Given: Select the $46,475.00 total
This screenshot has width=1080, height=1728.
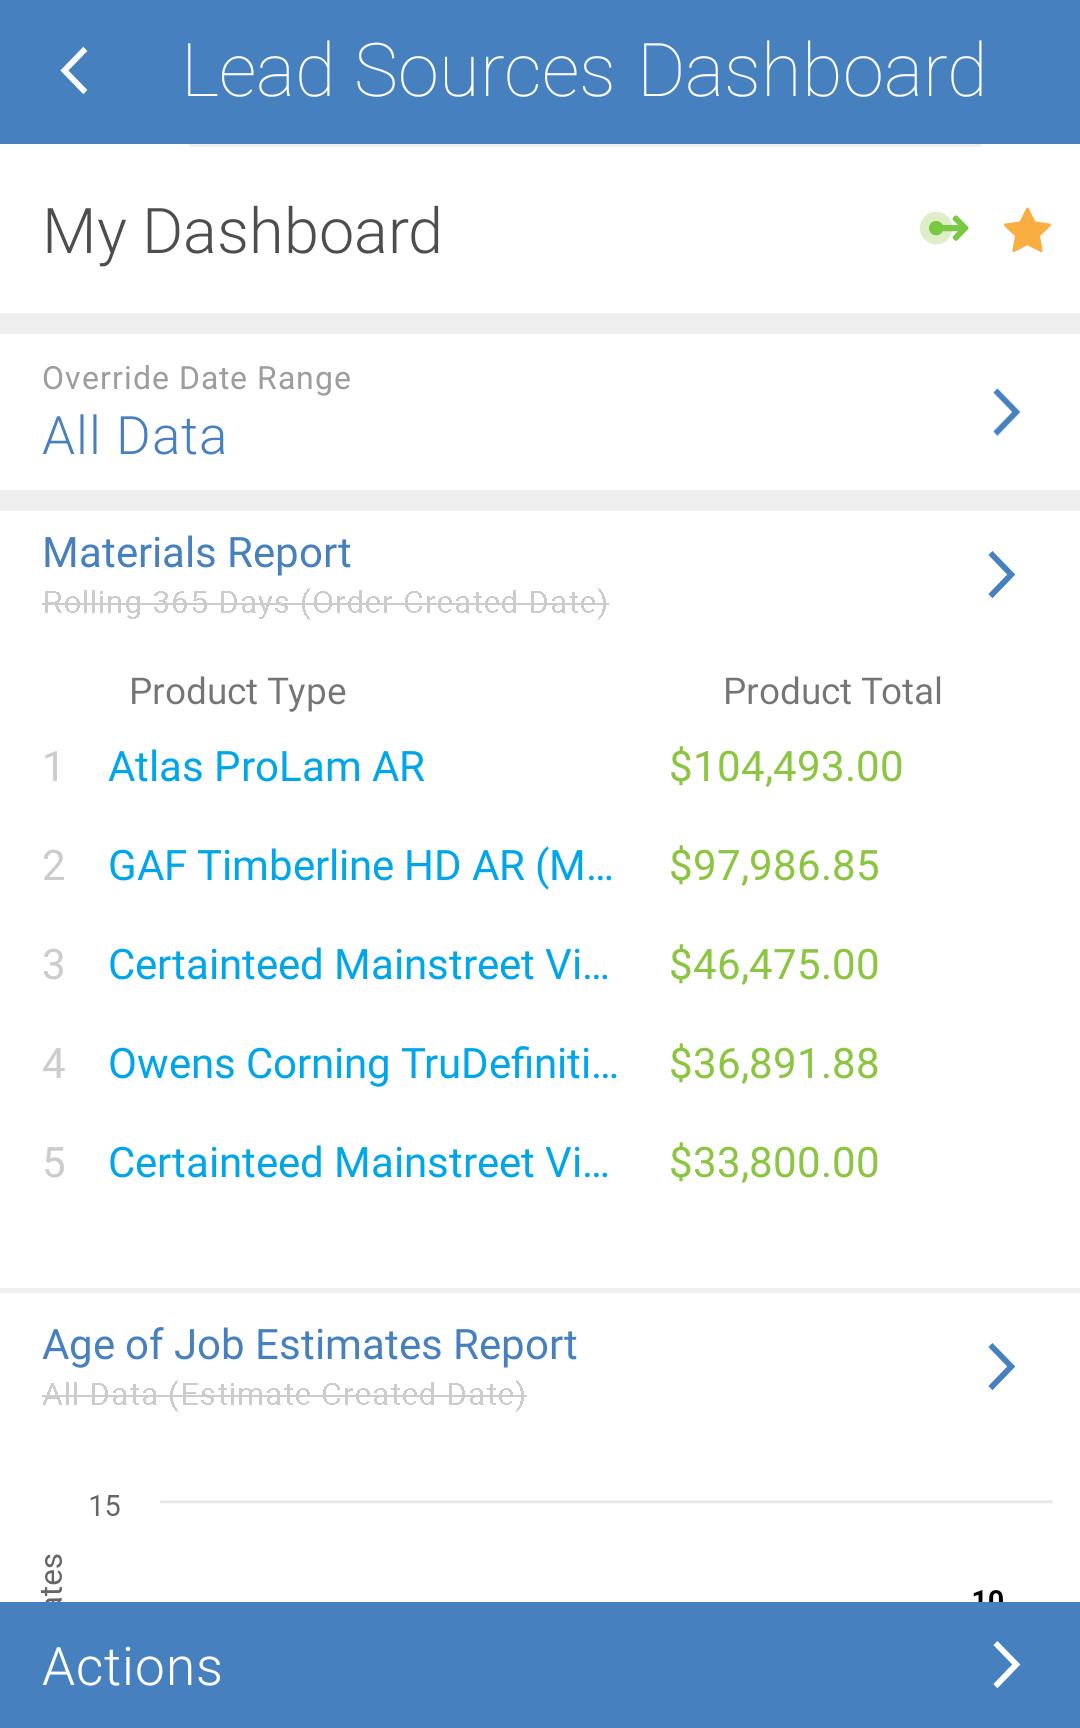Looking at the screenshot, I should pyautogui.click(x=774, y=965).
